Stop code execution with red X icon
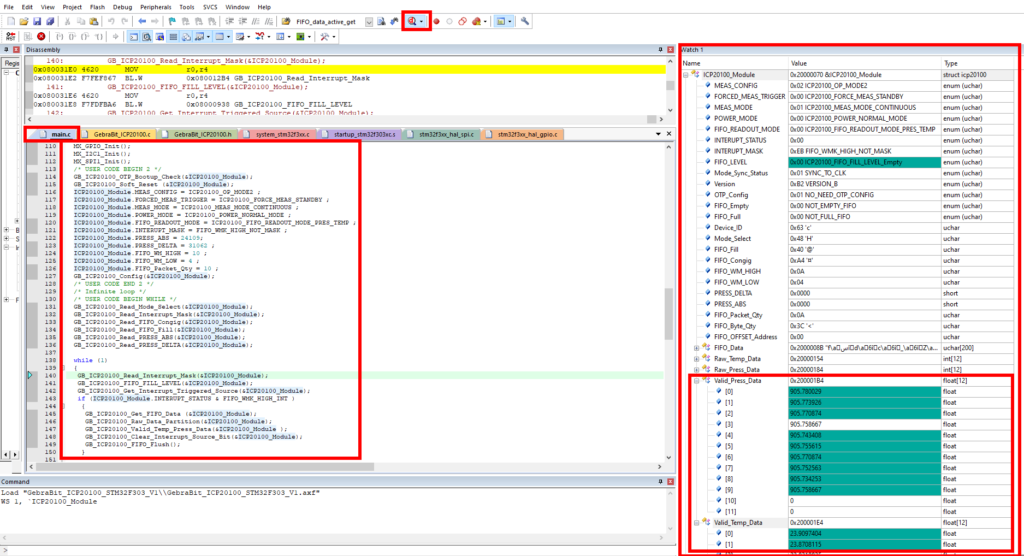Viewport: 1024px width, 556px height. (41, 37)
